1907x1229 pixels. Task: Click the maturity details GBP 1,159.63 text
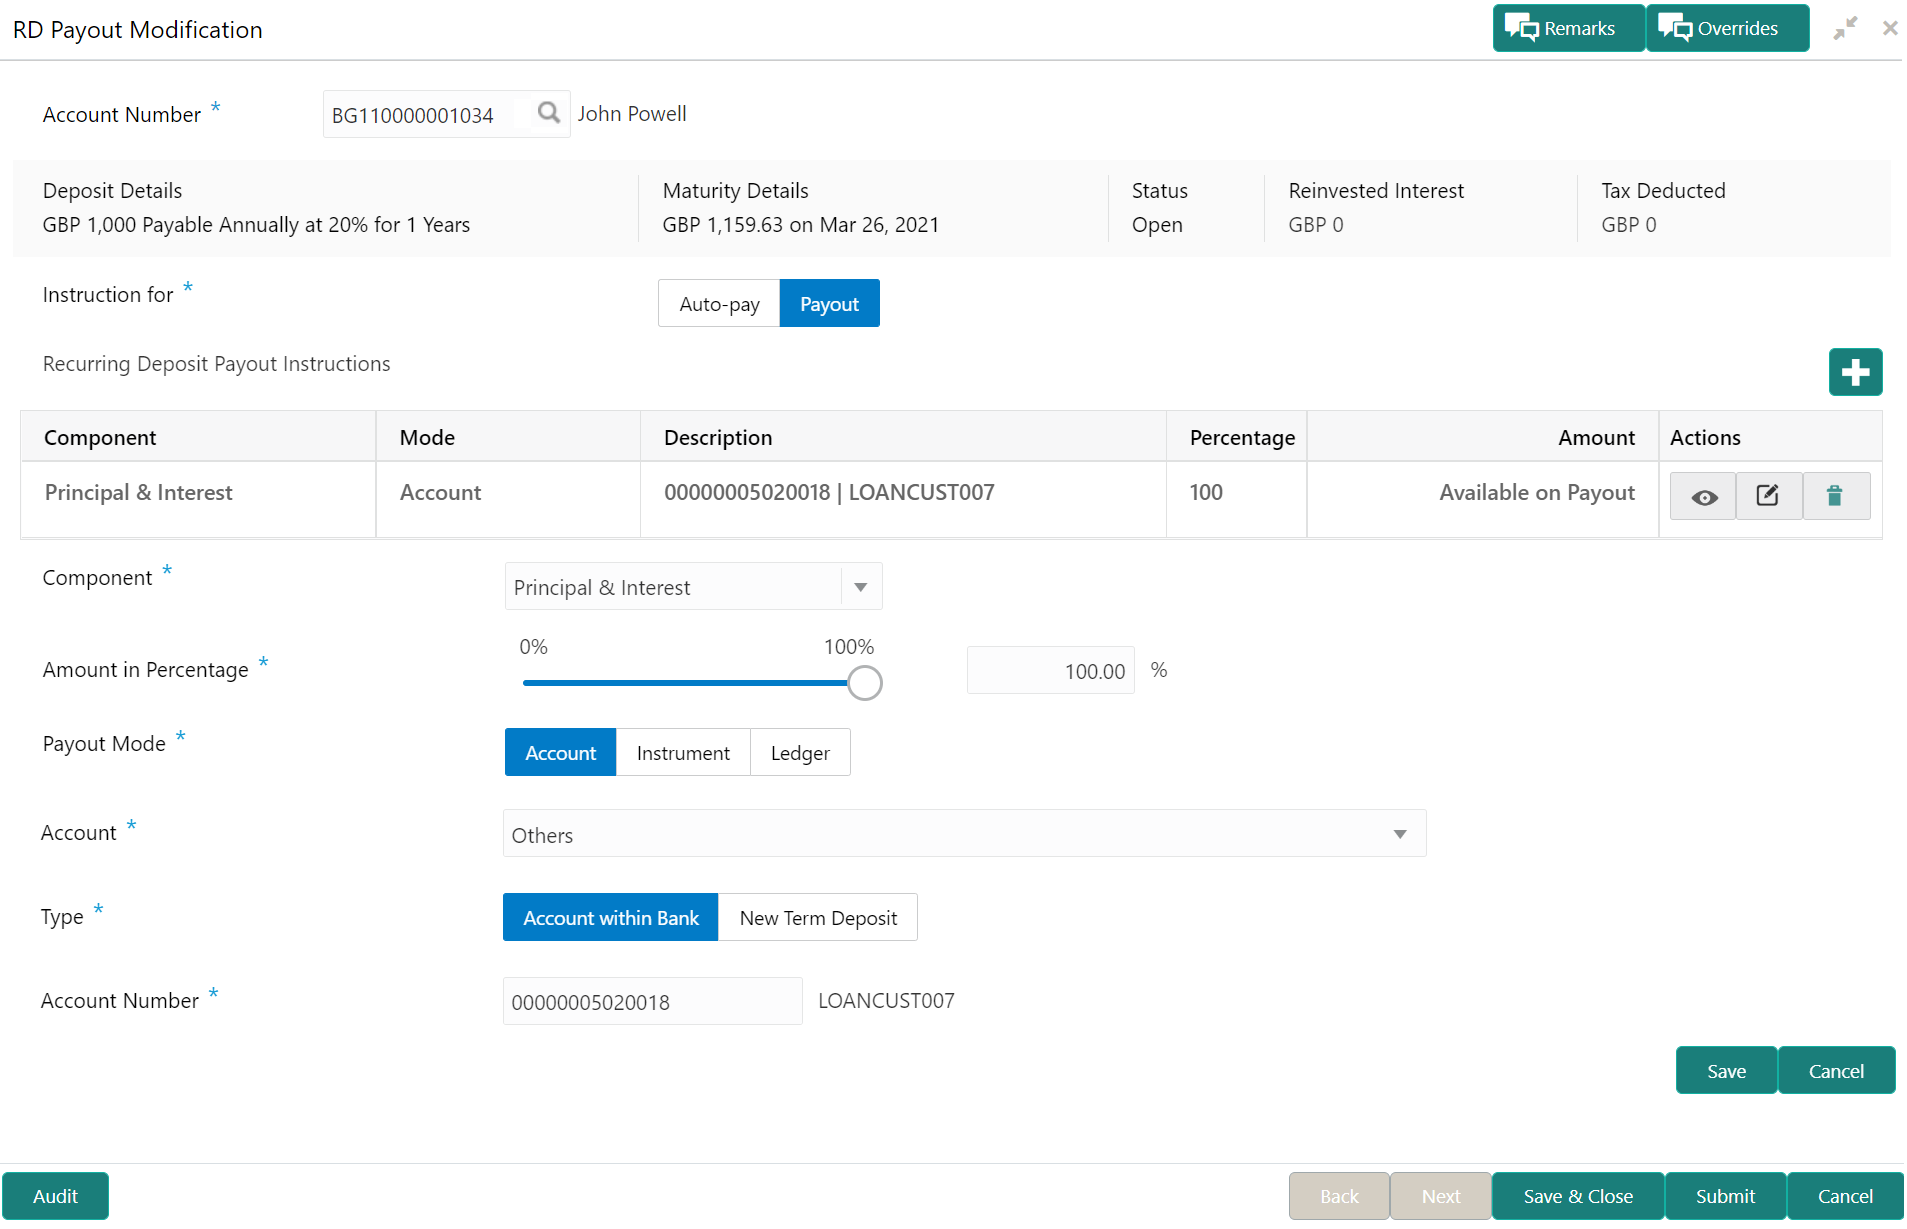coord(800,225)
